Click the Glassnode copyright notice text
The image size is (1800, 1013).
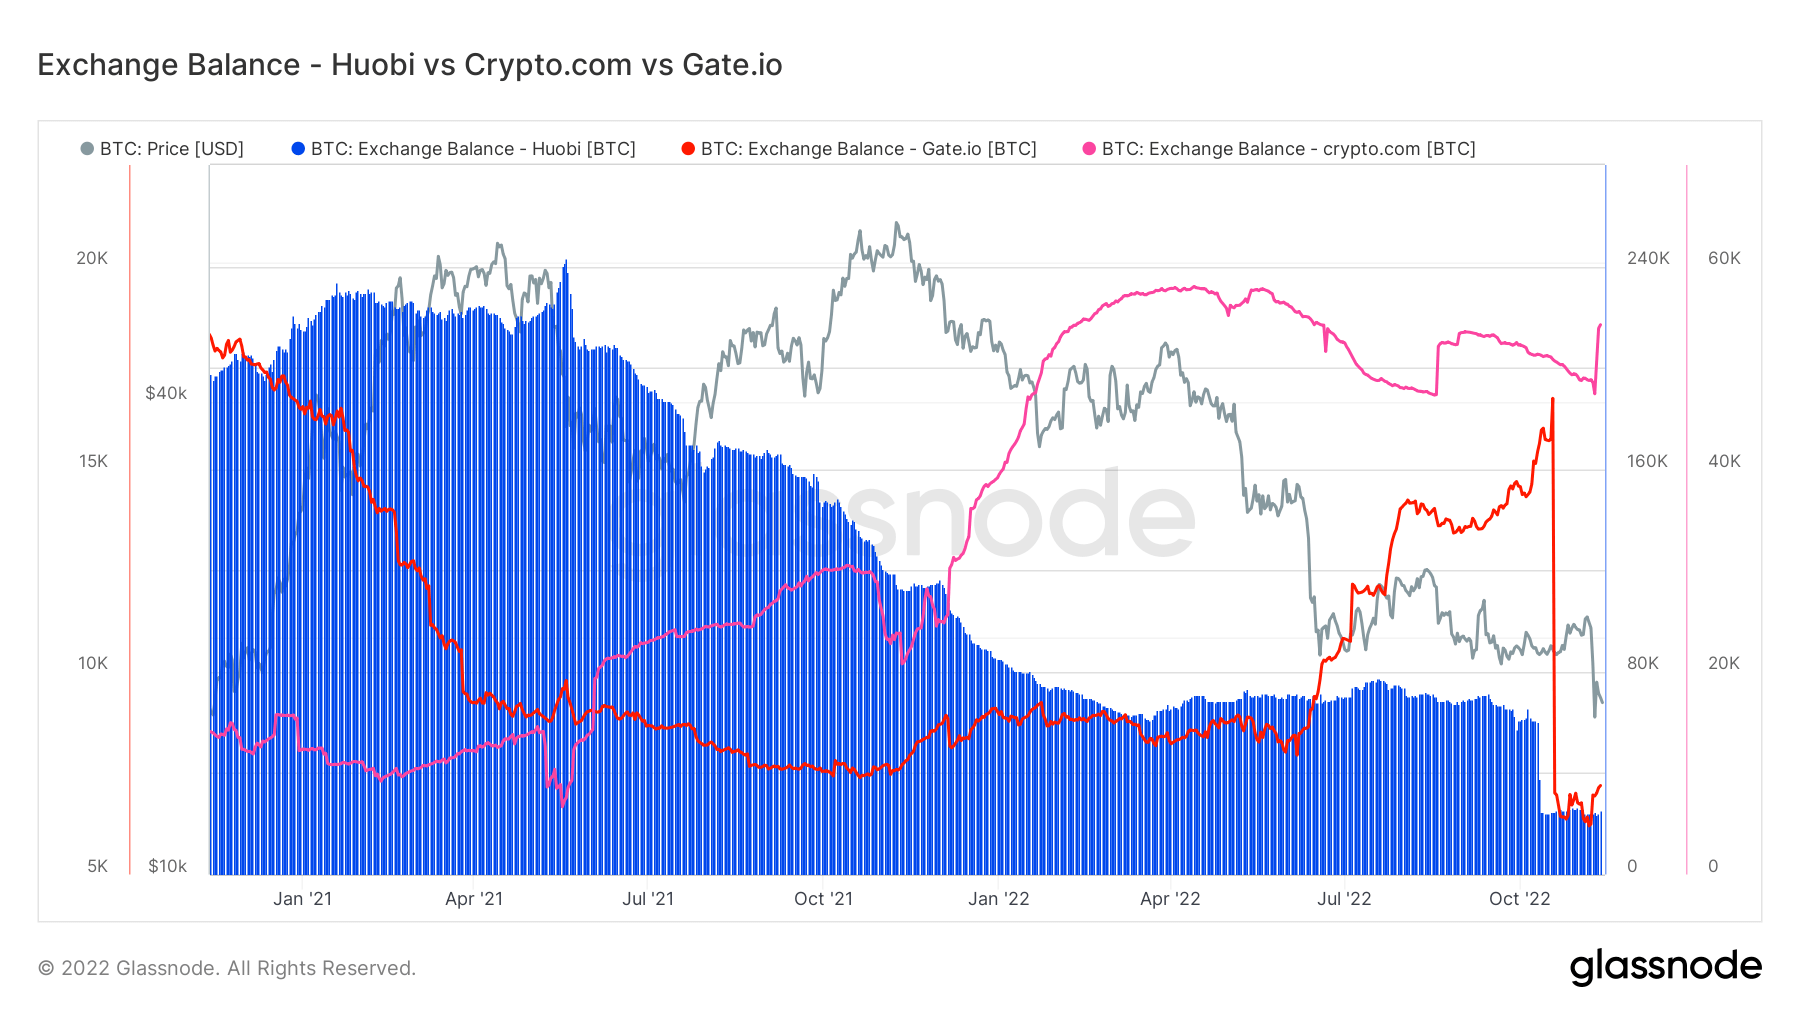227,968
